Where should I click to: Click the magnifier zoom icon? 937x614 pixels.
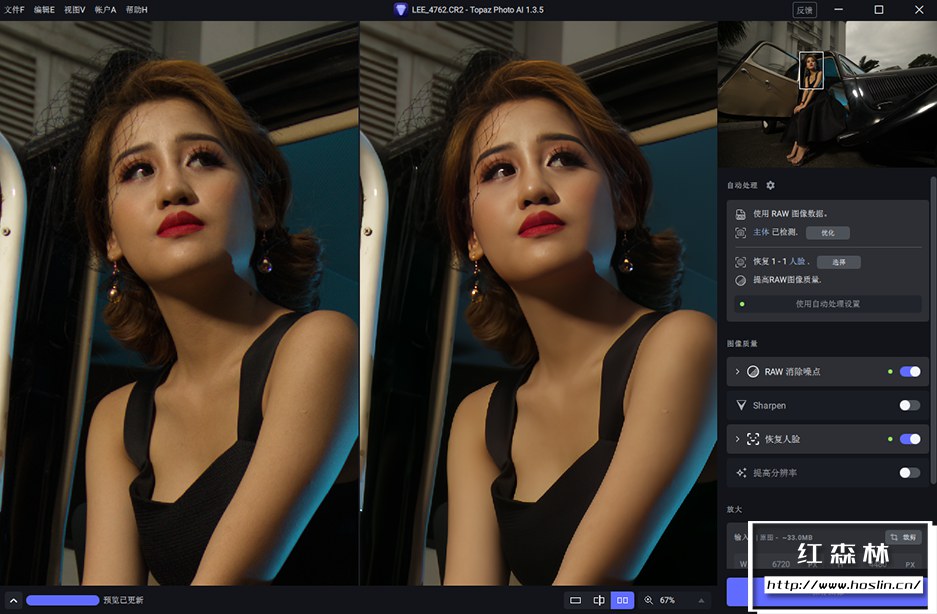649,600
